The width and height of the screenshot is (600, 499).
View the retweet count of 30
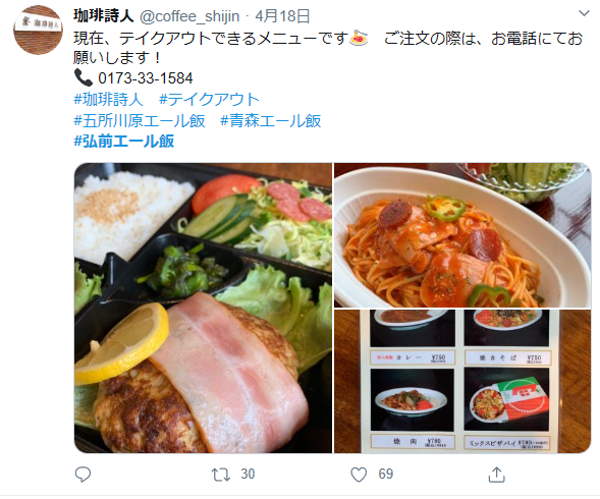point(248,475)
